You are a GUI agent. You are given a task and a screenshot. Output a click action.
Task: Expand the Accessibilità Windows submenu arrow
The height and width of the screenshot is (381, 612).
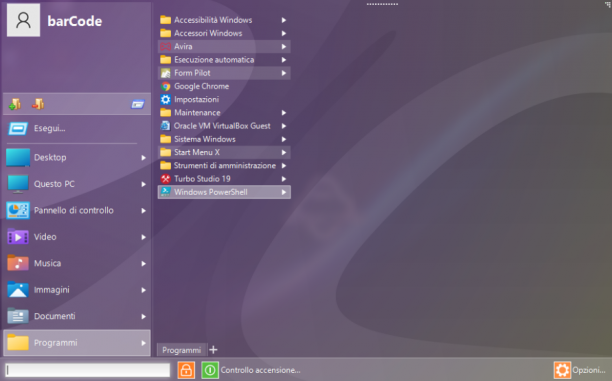click(x=284, y=20)
